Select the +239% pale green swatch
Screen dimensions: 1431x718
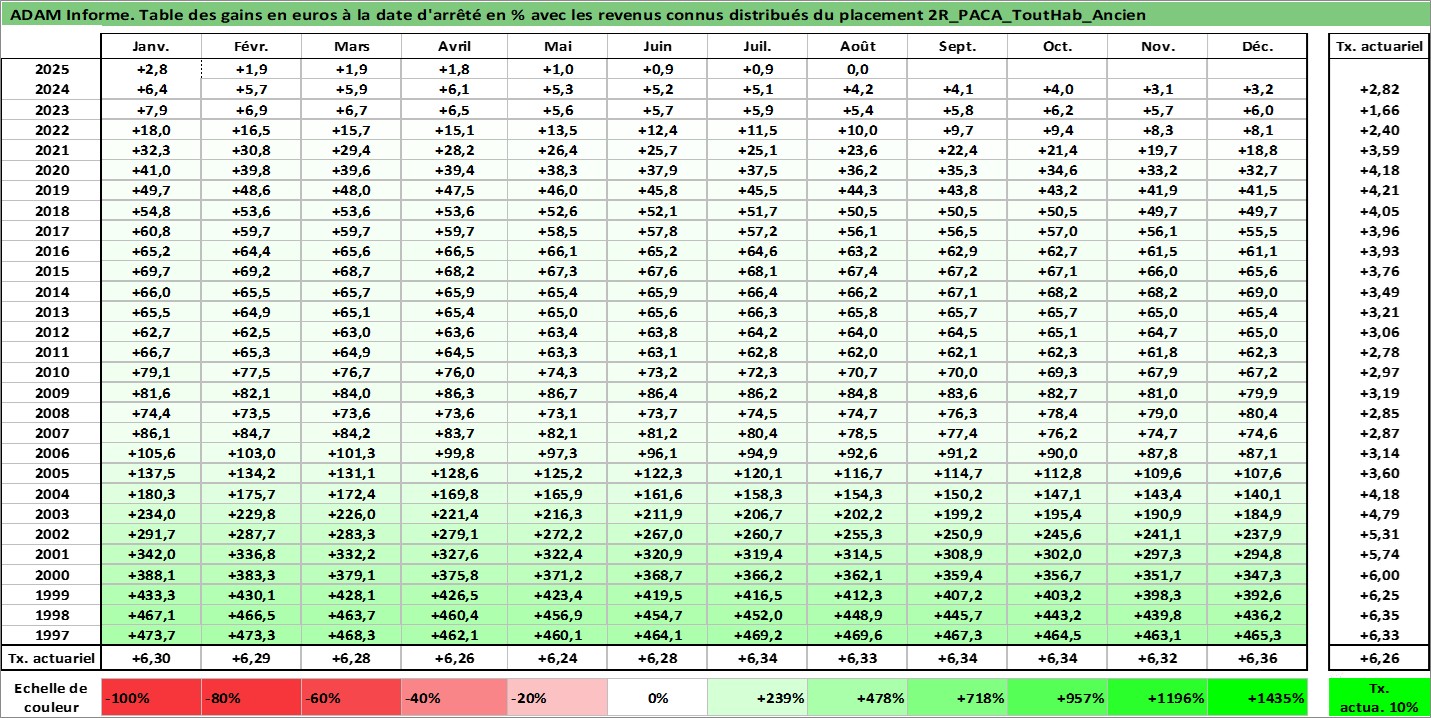click(x=757, y=698)
